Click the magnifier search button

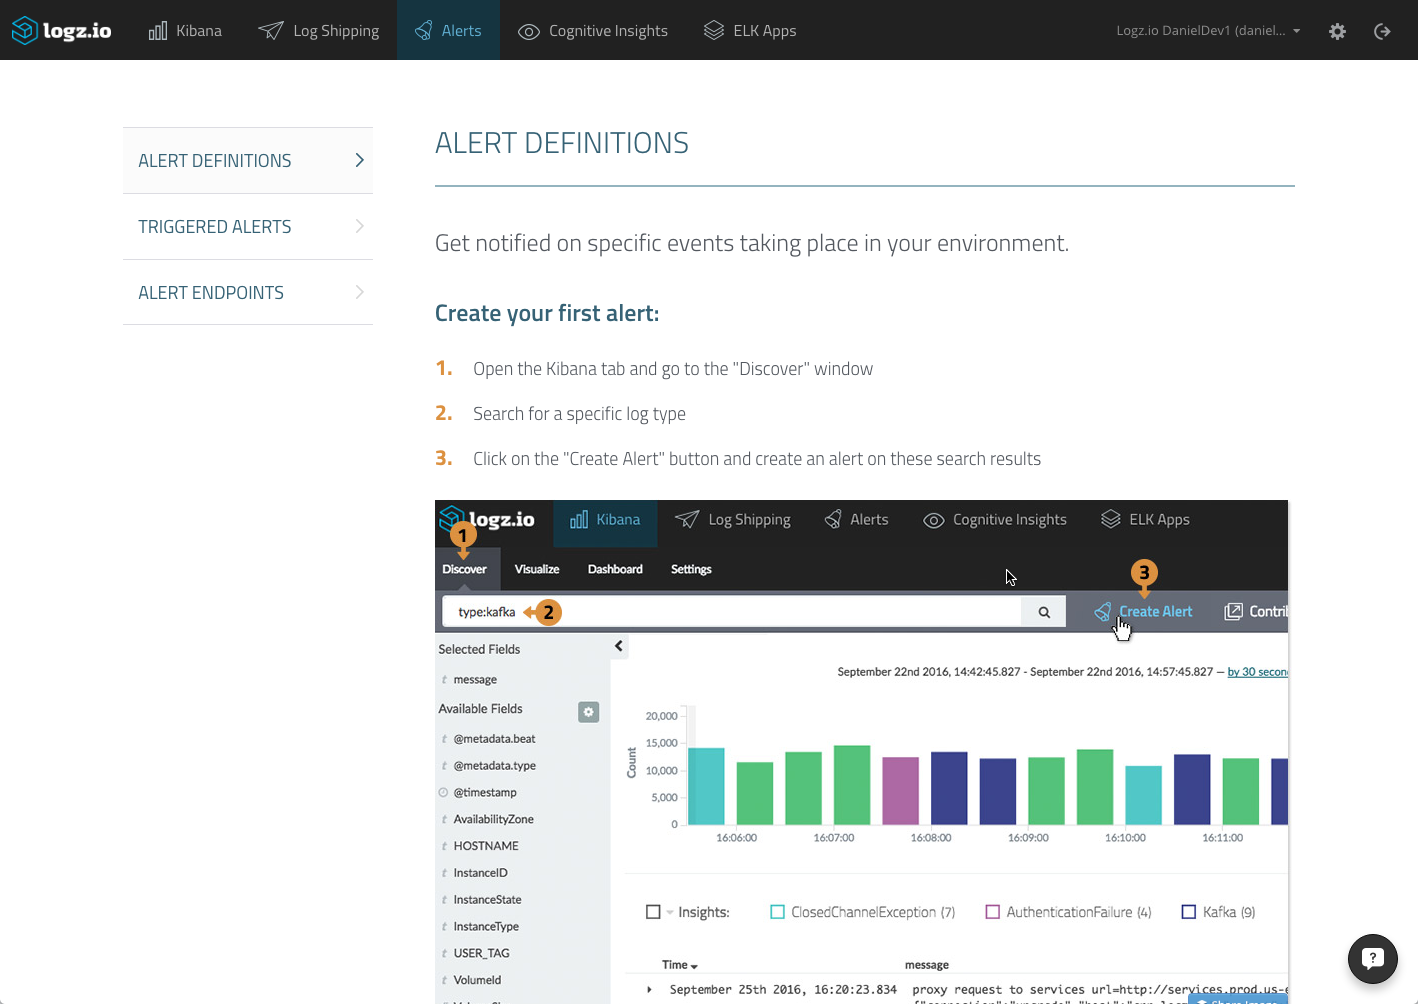point(1044,612)
